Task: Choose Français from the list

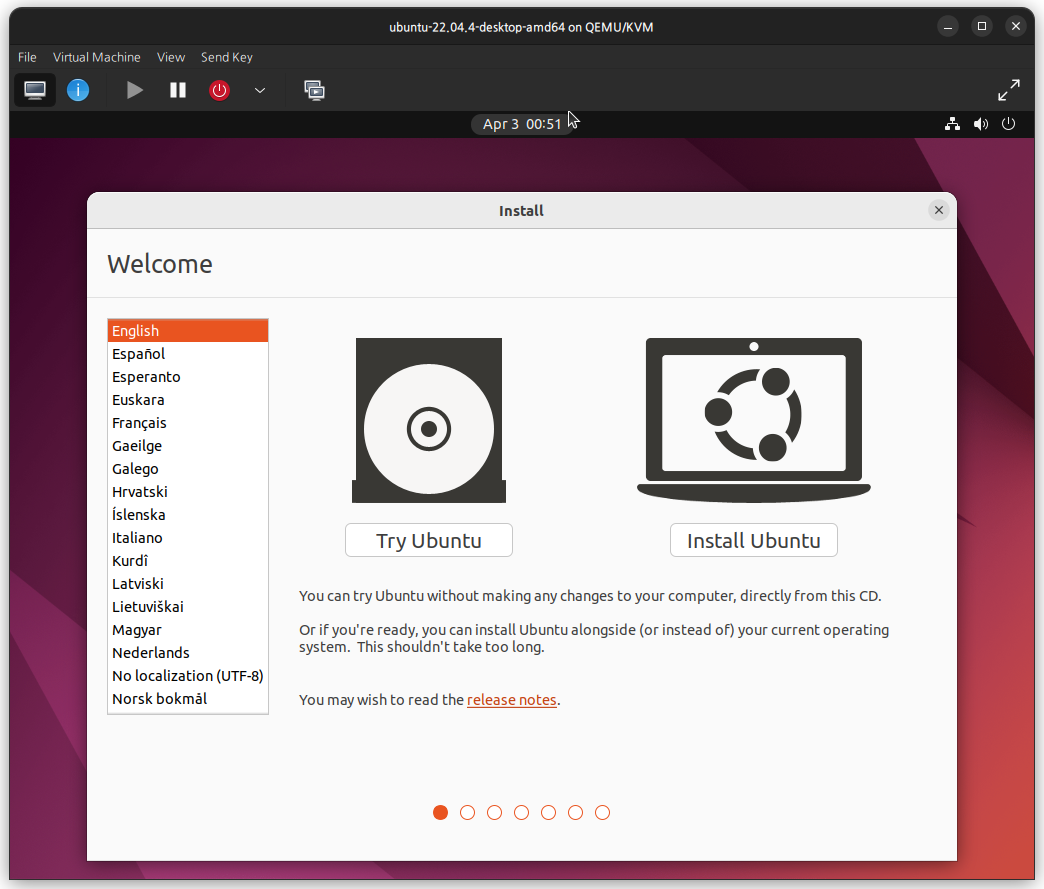Action: pos(188,423)
